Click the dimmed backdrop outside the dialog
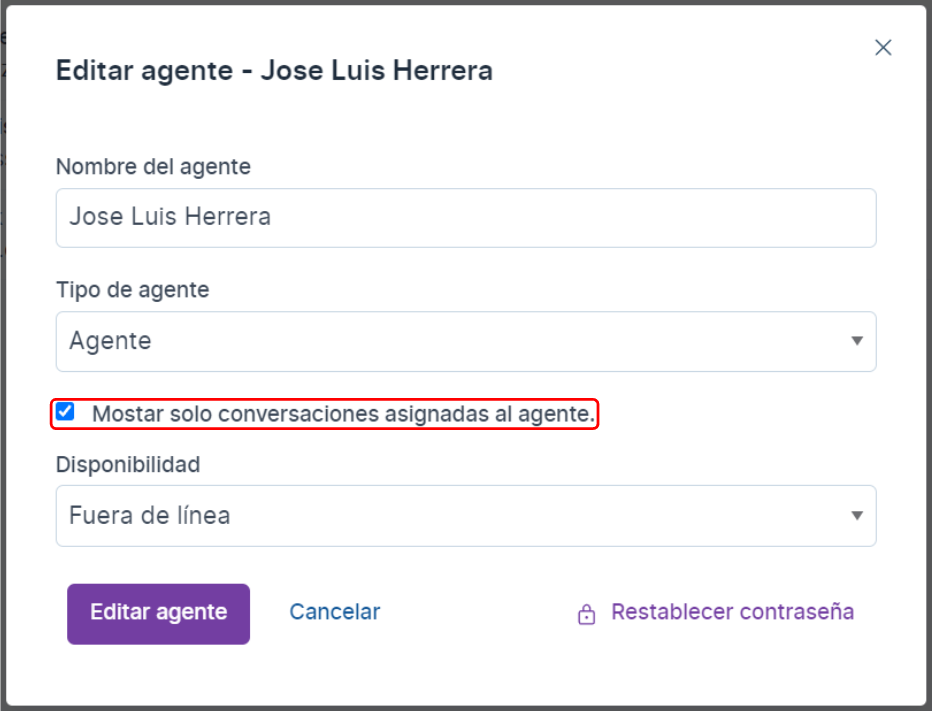 tap(2, 357)
